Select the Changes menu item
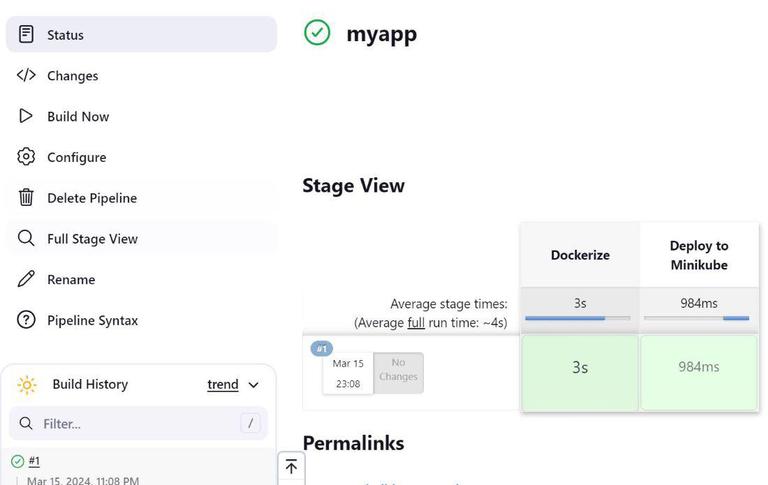The width and height of the screenshot is (768, 485). click(x=72, y=76)
